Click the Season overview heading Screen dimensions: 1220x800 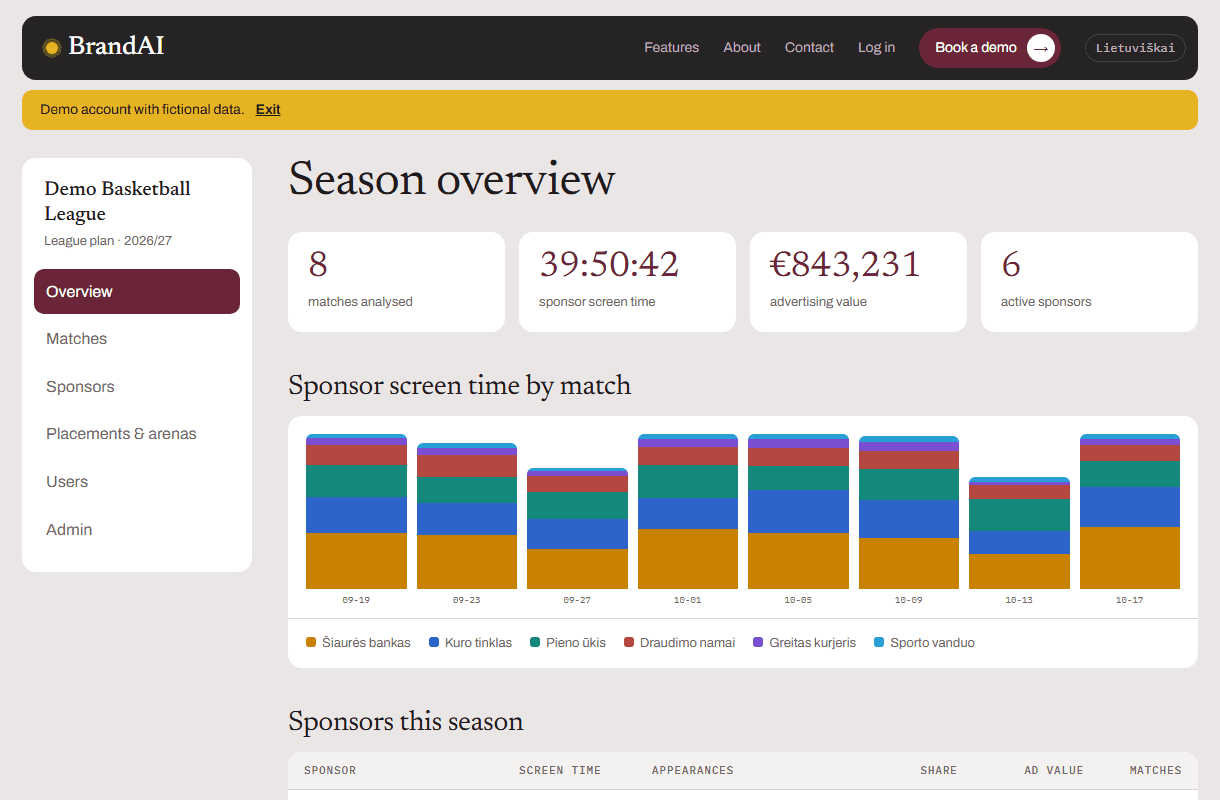452,180
